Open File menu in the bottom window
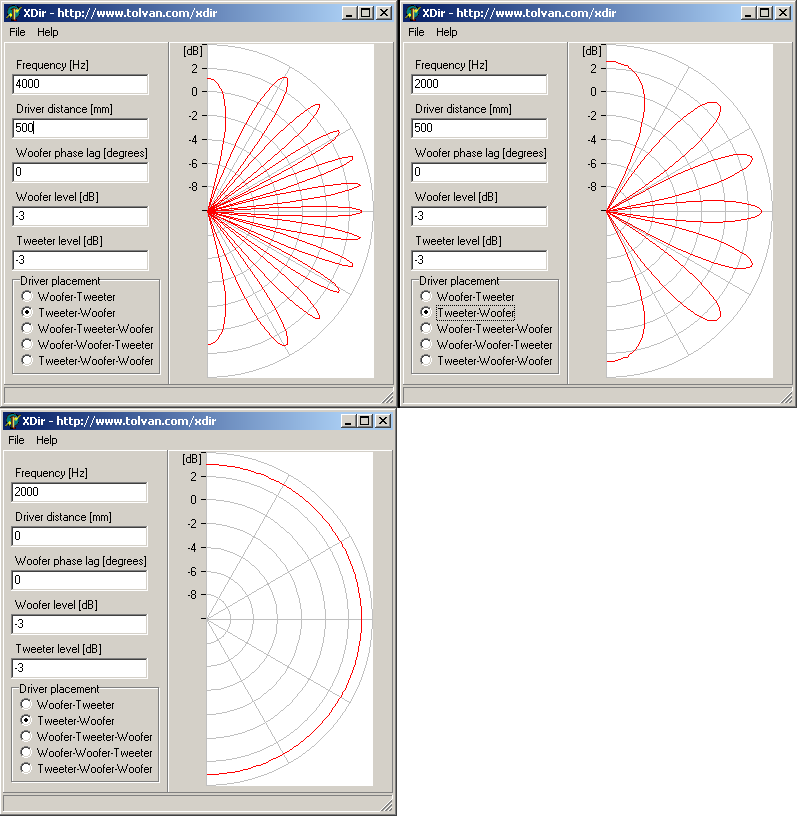 click(16, 440)
